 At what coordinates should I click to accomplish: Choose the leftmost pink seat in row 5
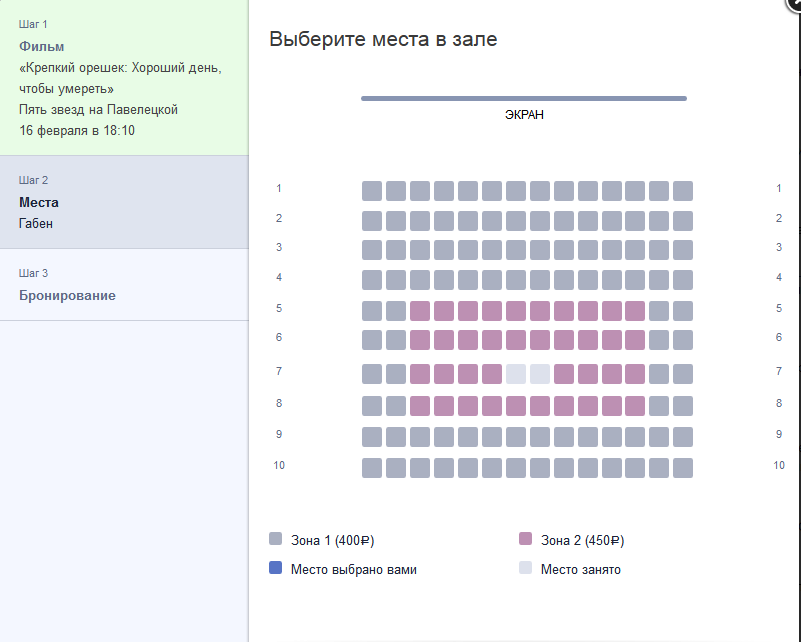420,311
